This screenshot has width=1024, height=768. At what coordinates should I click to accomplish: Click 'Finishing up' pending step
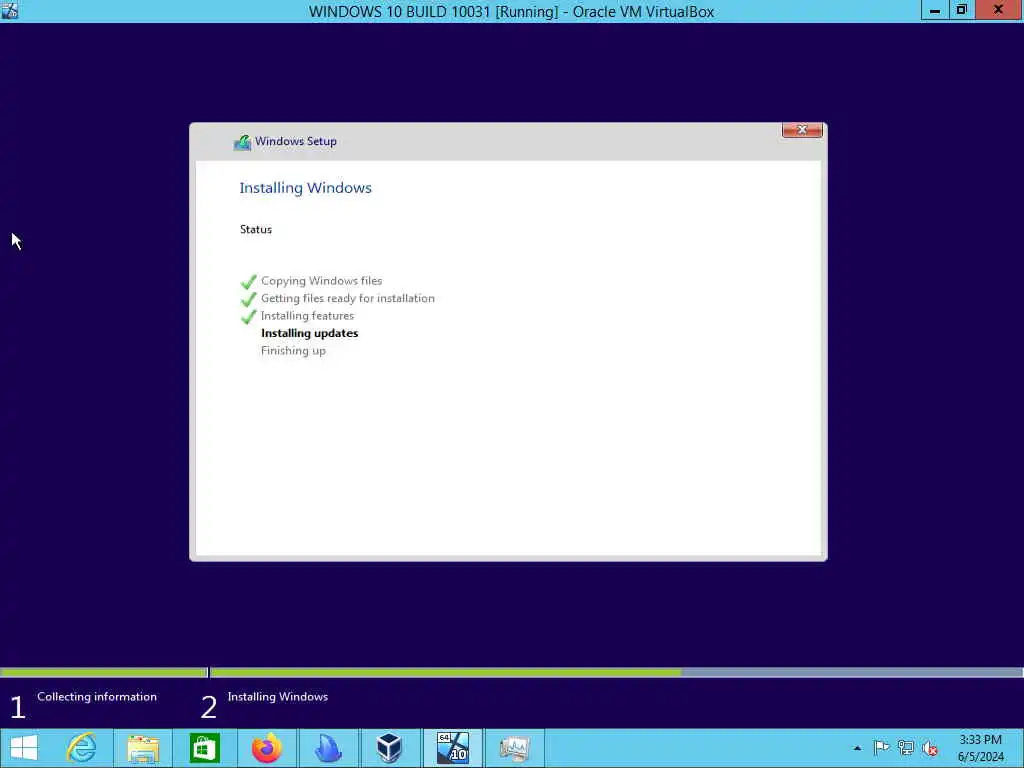(293, 351)
